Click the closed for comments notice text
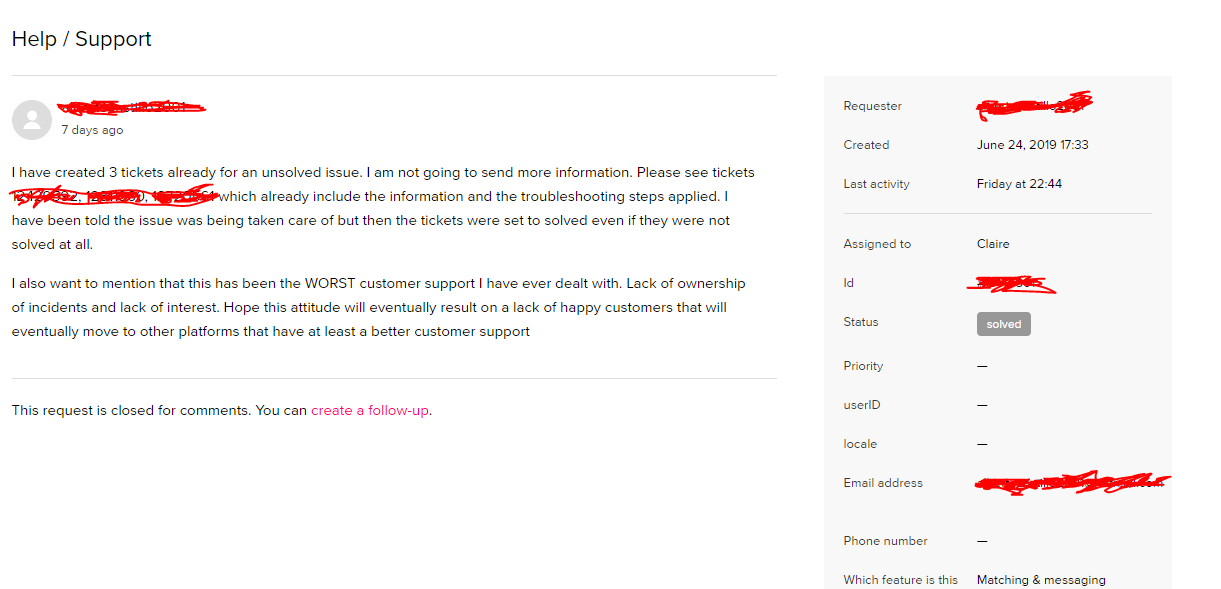This screenshot has width=1221, height=589. point(159,410)
